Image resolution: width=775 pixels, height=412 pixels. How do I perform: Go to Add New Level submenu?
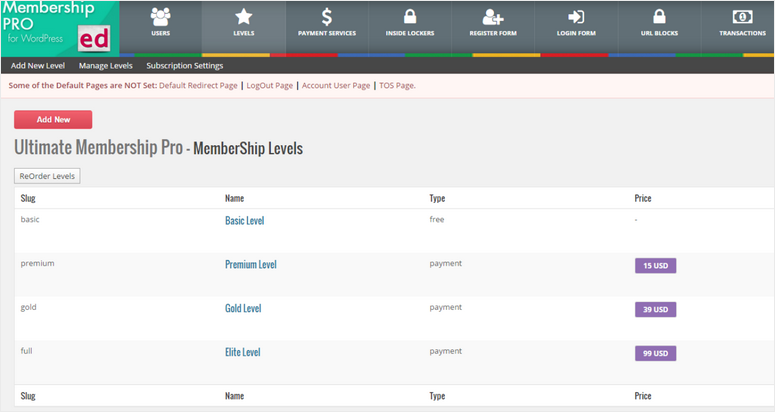click(38, 66)
